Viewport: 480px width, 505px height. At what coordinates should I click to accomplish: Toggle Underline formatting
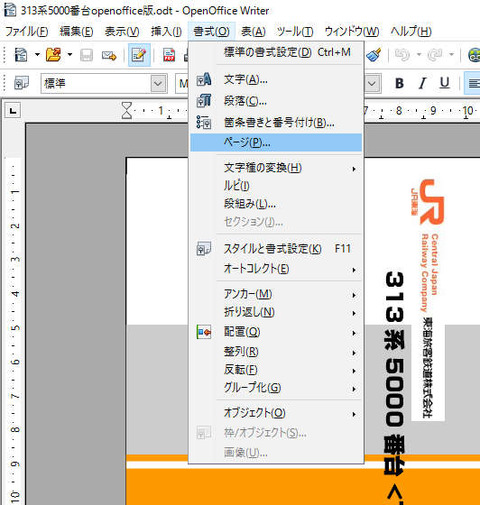pyautogui.click(x=444, y=83)
